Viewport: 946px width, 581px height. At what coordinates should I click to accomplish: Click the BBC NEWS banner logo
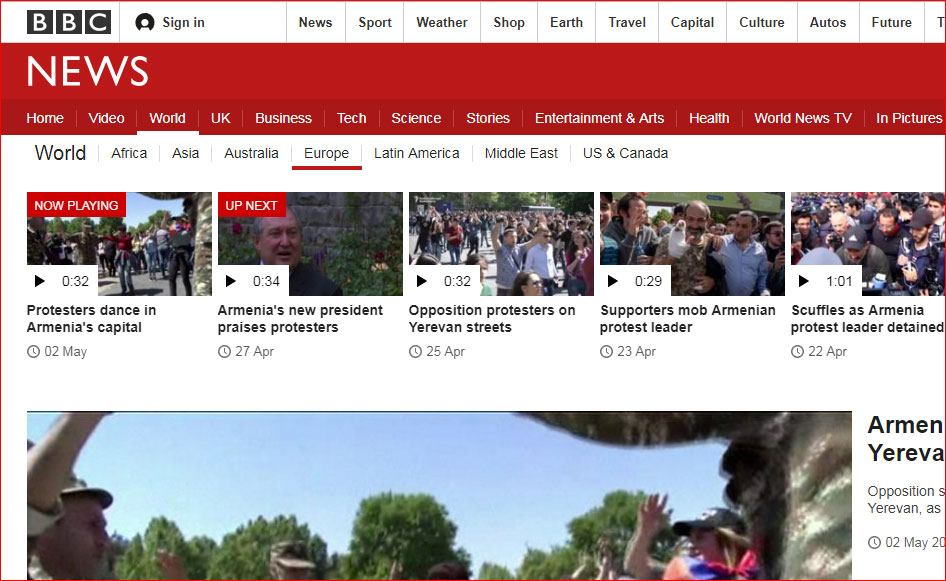(87, 71)
